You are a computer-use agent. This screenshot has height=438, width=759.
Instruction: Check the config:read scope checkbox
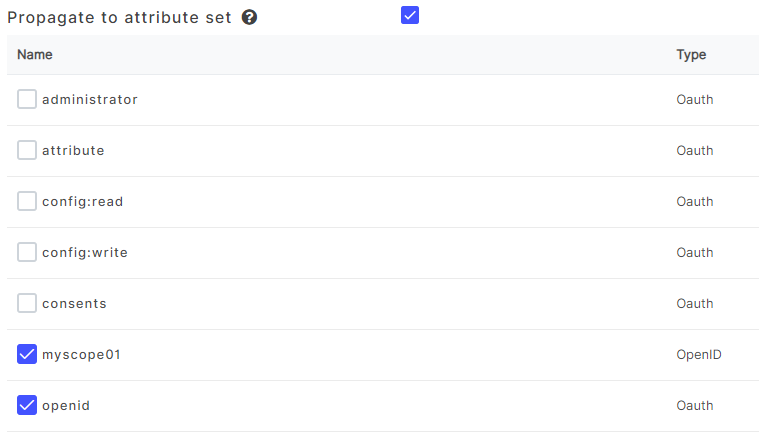(x=27, y=202)
